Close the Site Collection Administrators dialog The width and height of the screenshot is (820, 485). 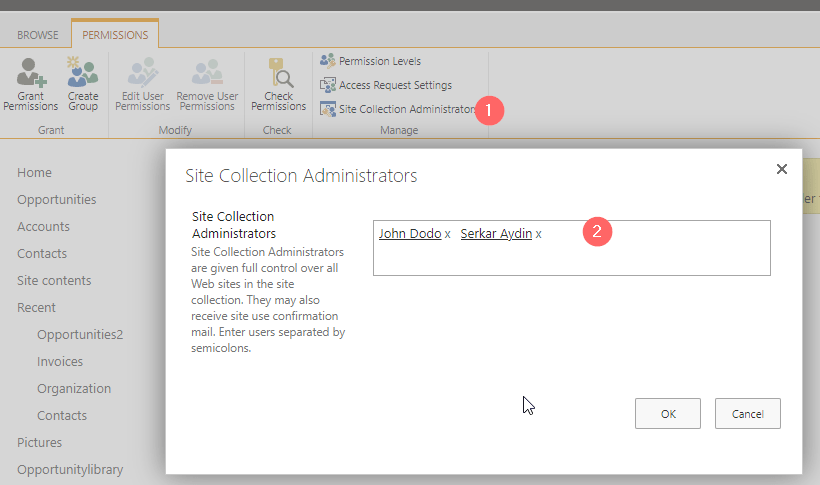782,169
